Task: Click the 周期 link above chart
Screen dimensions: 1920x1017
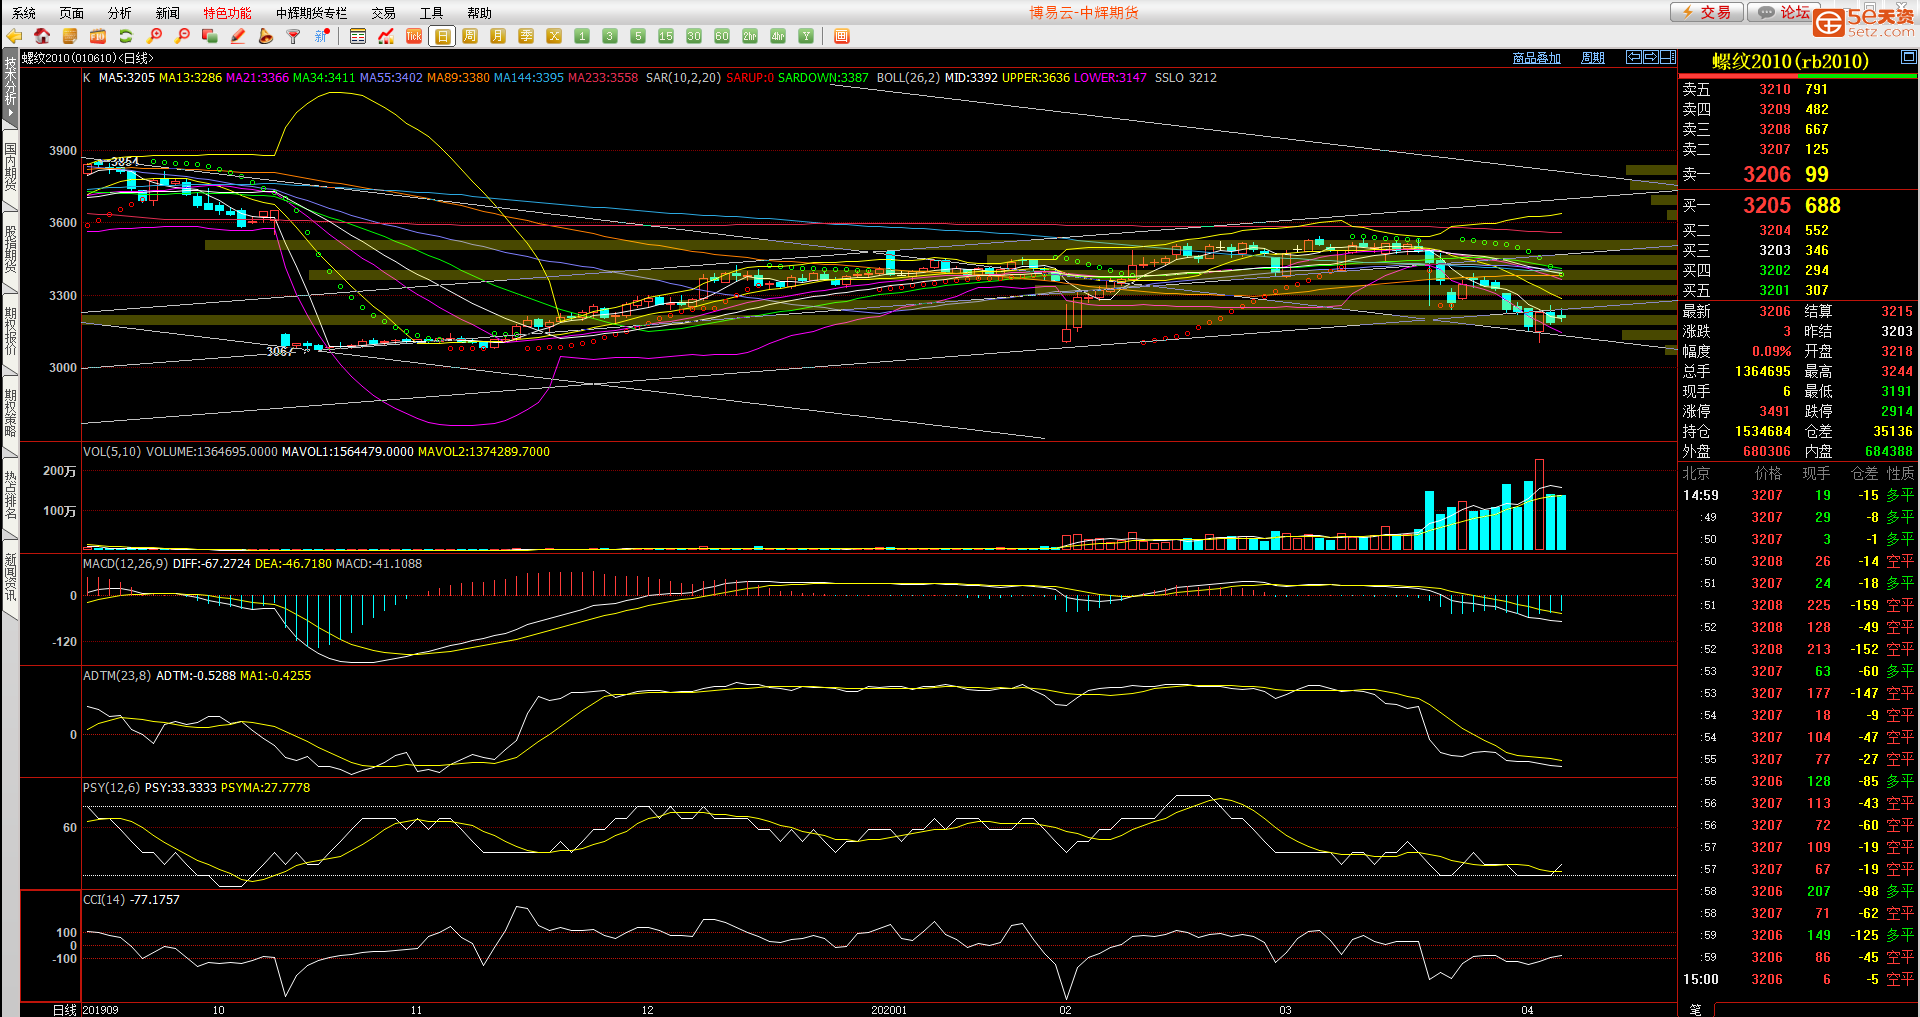Action: click(x=1593, y=58)
